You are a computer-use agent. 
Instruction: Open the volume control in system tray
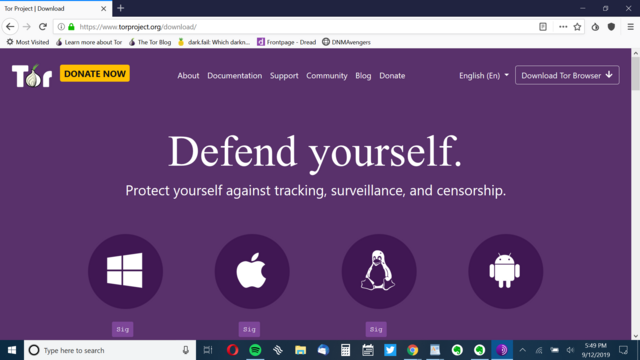[570, 350]
